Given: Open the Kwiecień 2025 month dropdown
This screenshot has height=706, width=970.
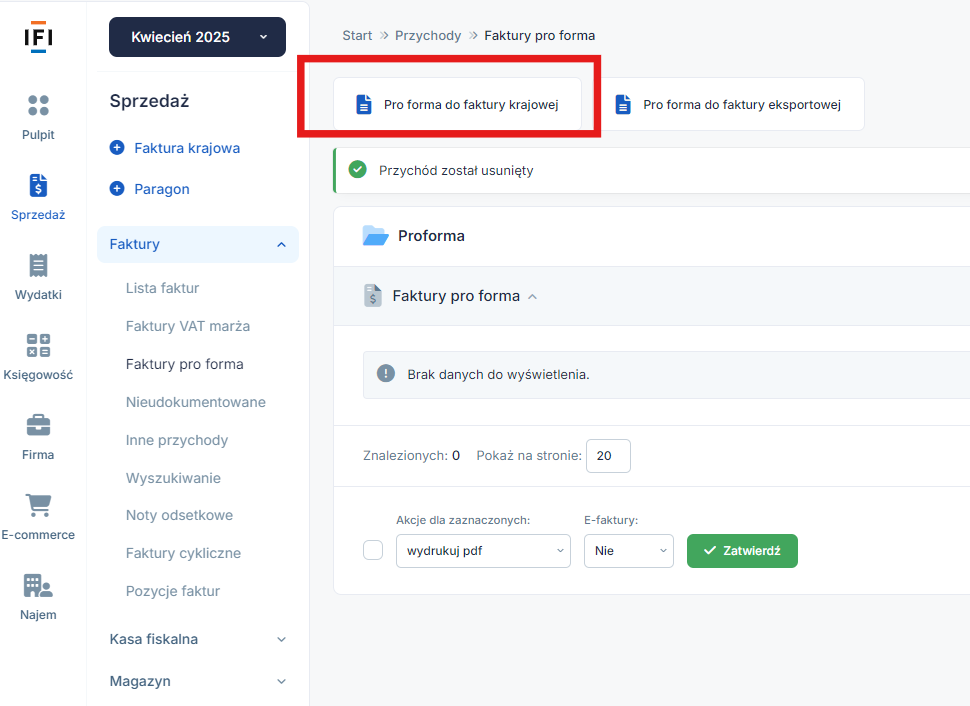Looking at the screenshot, I should tap(197, 37).
